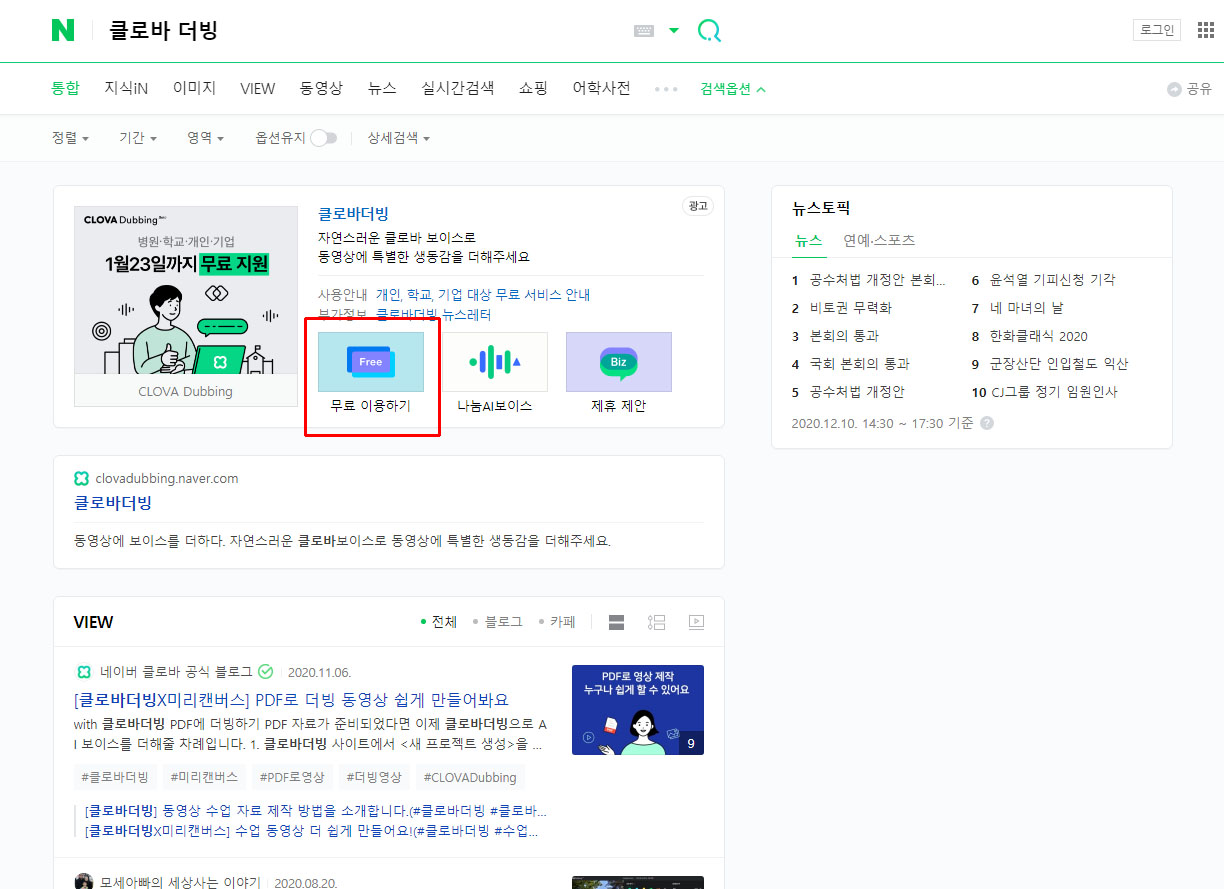
Task: Click the #미리캔버스 hashtag chip
Action: pos(204,777)
